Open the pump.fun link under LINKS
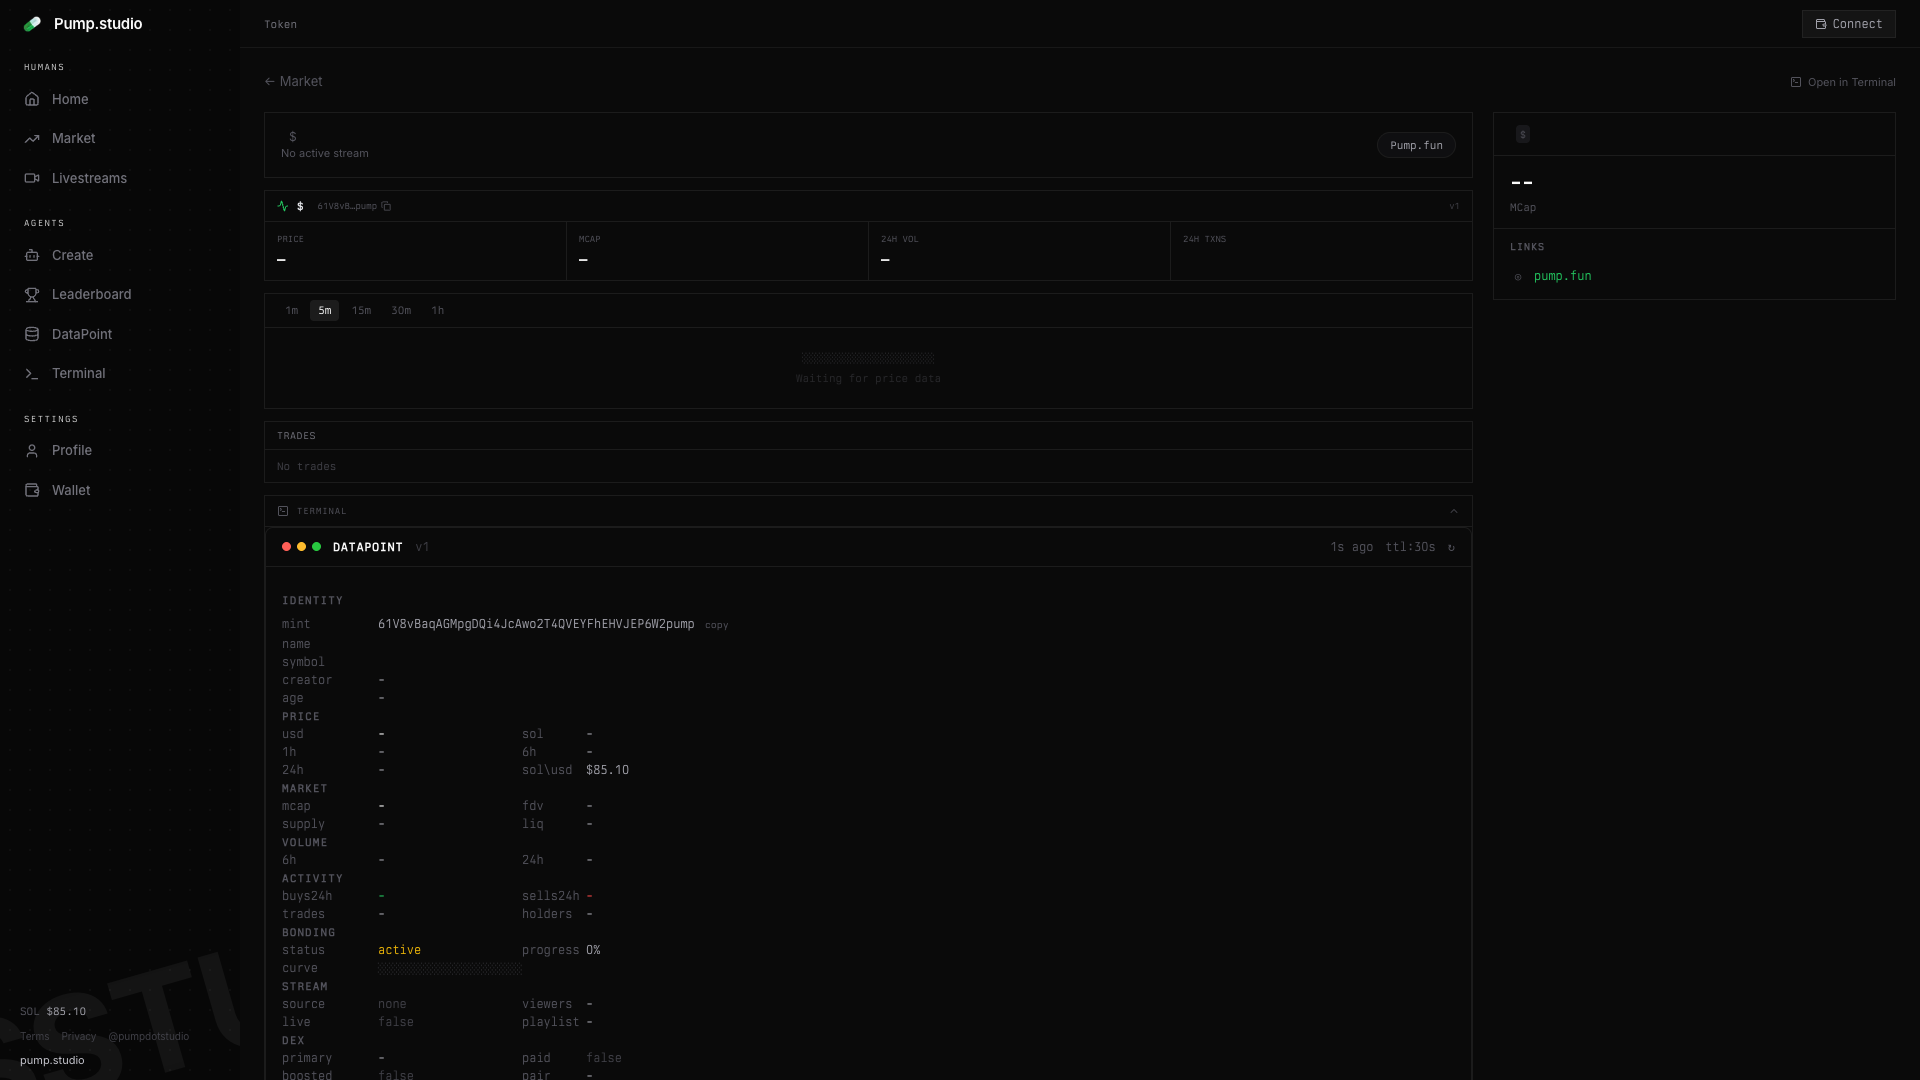Screen dimensions: 1920x1080 point(1562,276)
